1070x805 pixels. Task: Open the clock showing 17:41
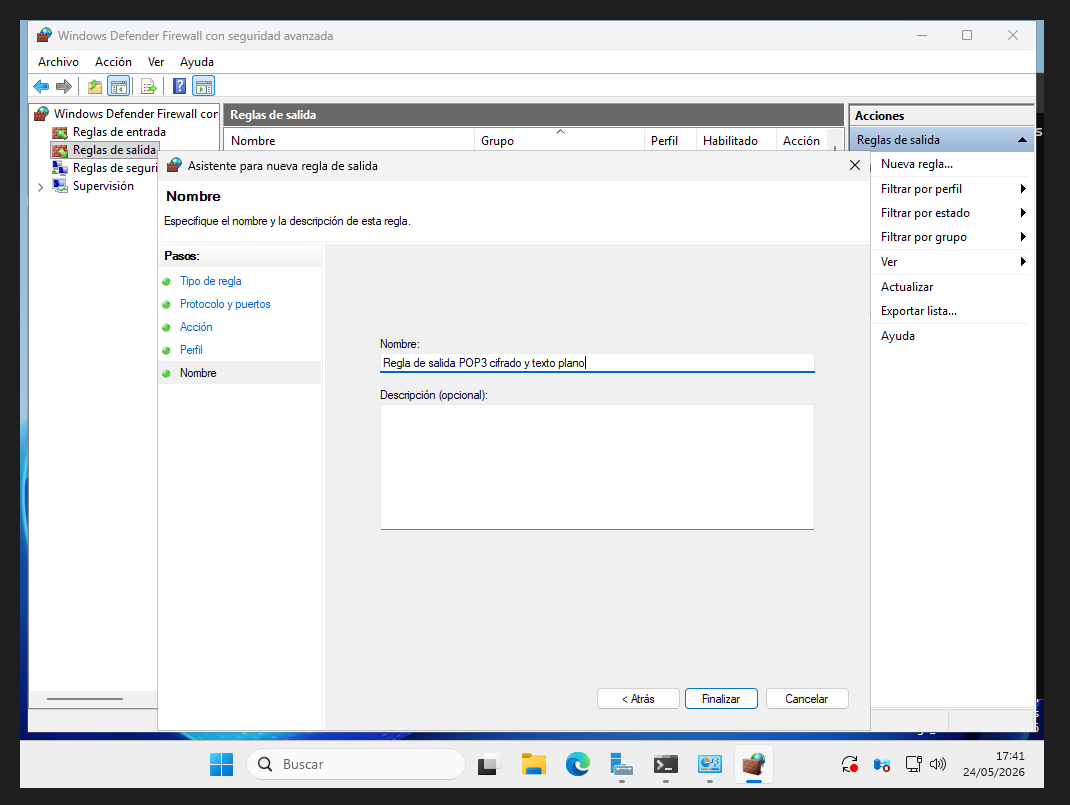pos(994,765)
